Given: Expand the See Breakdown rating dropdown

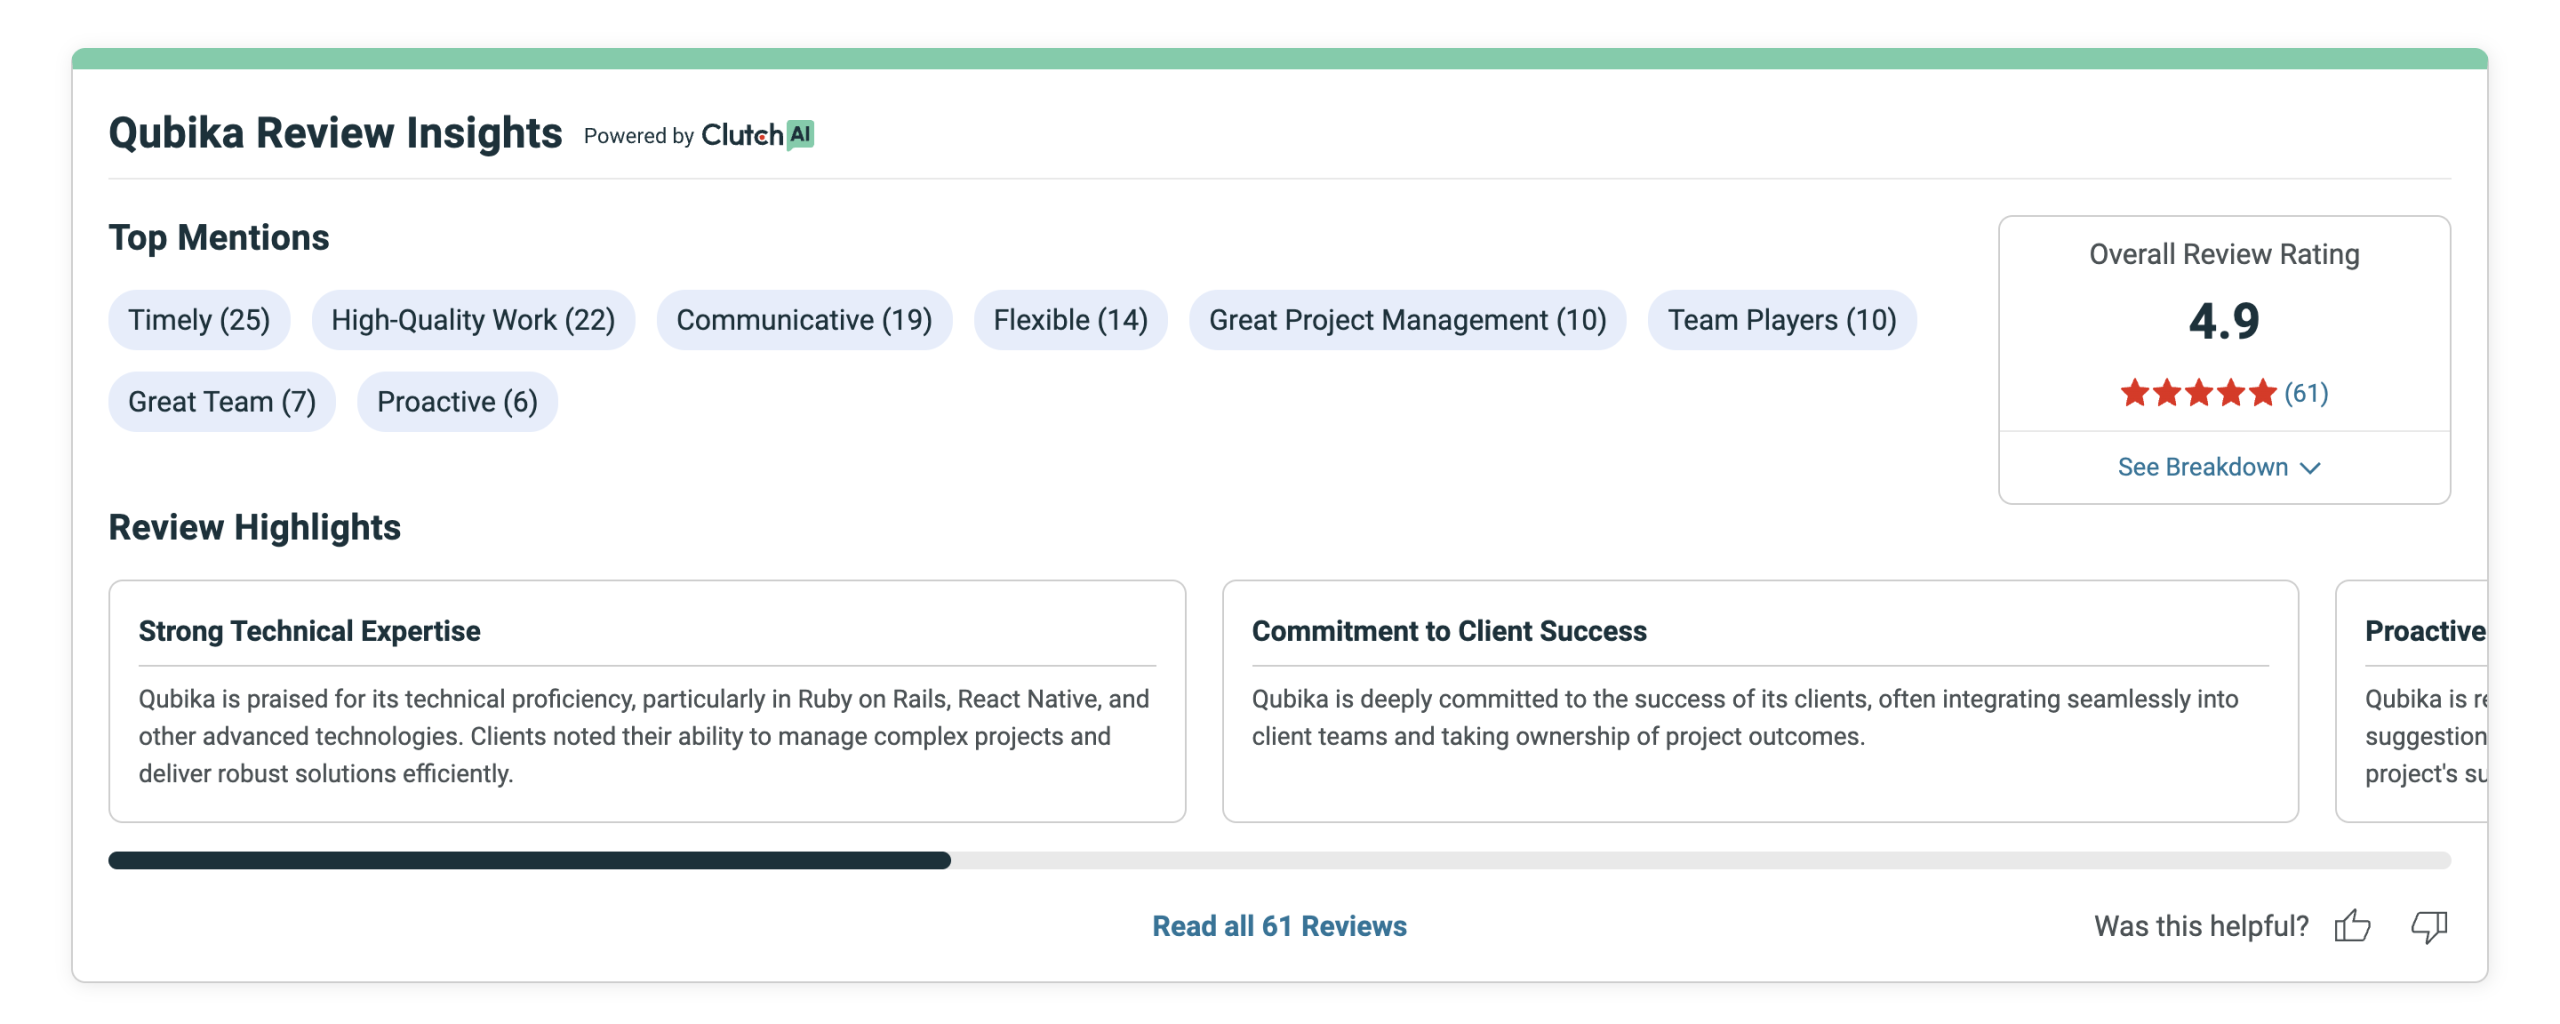Looking at the screenshot, I should [2219, 467].
